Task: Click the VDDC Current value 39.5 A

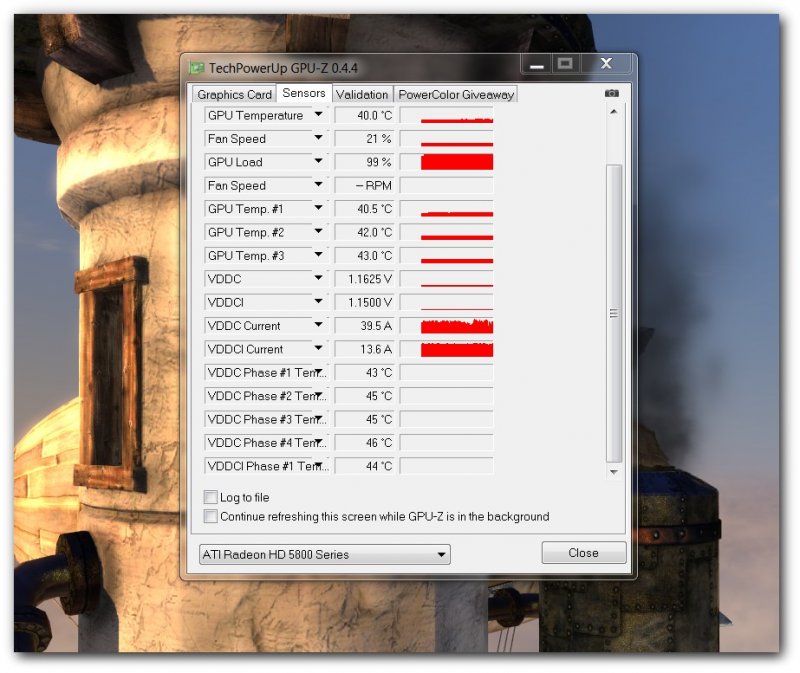Action: point(364,326)
